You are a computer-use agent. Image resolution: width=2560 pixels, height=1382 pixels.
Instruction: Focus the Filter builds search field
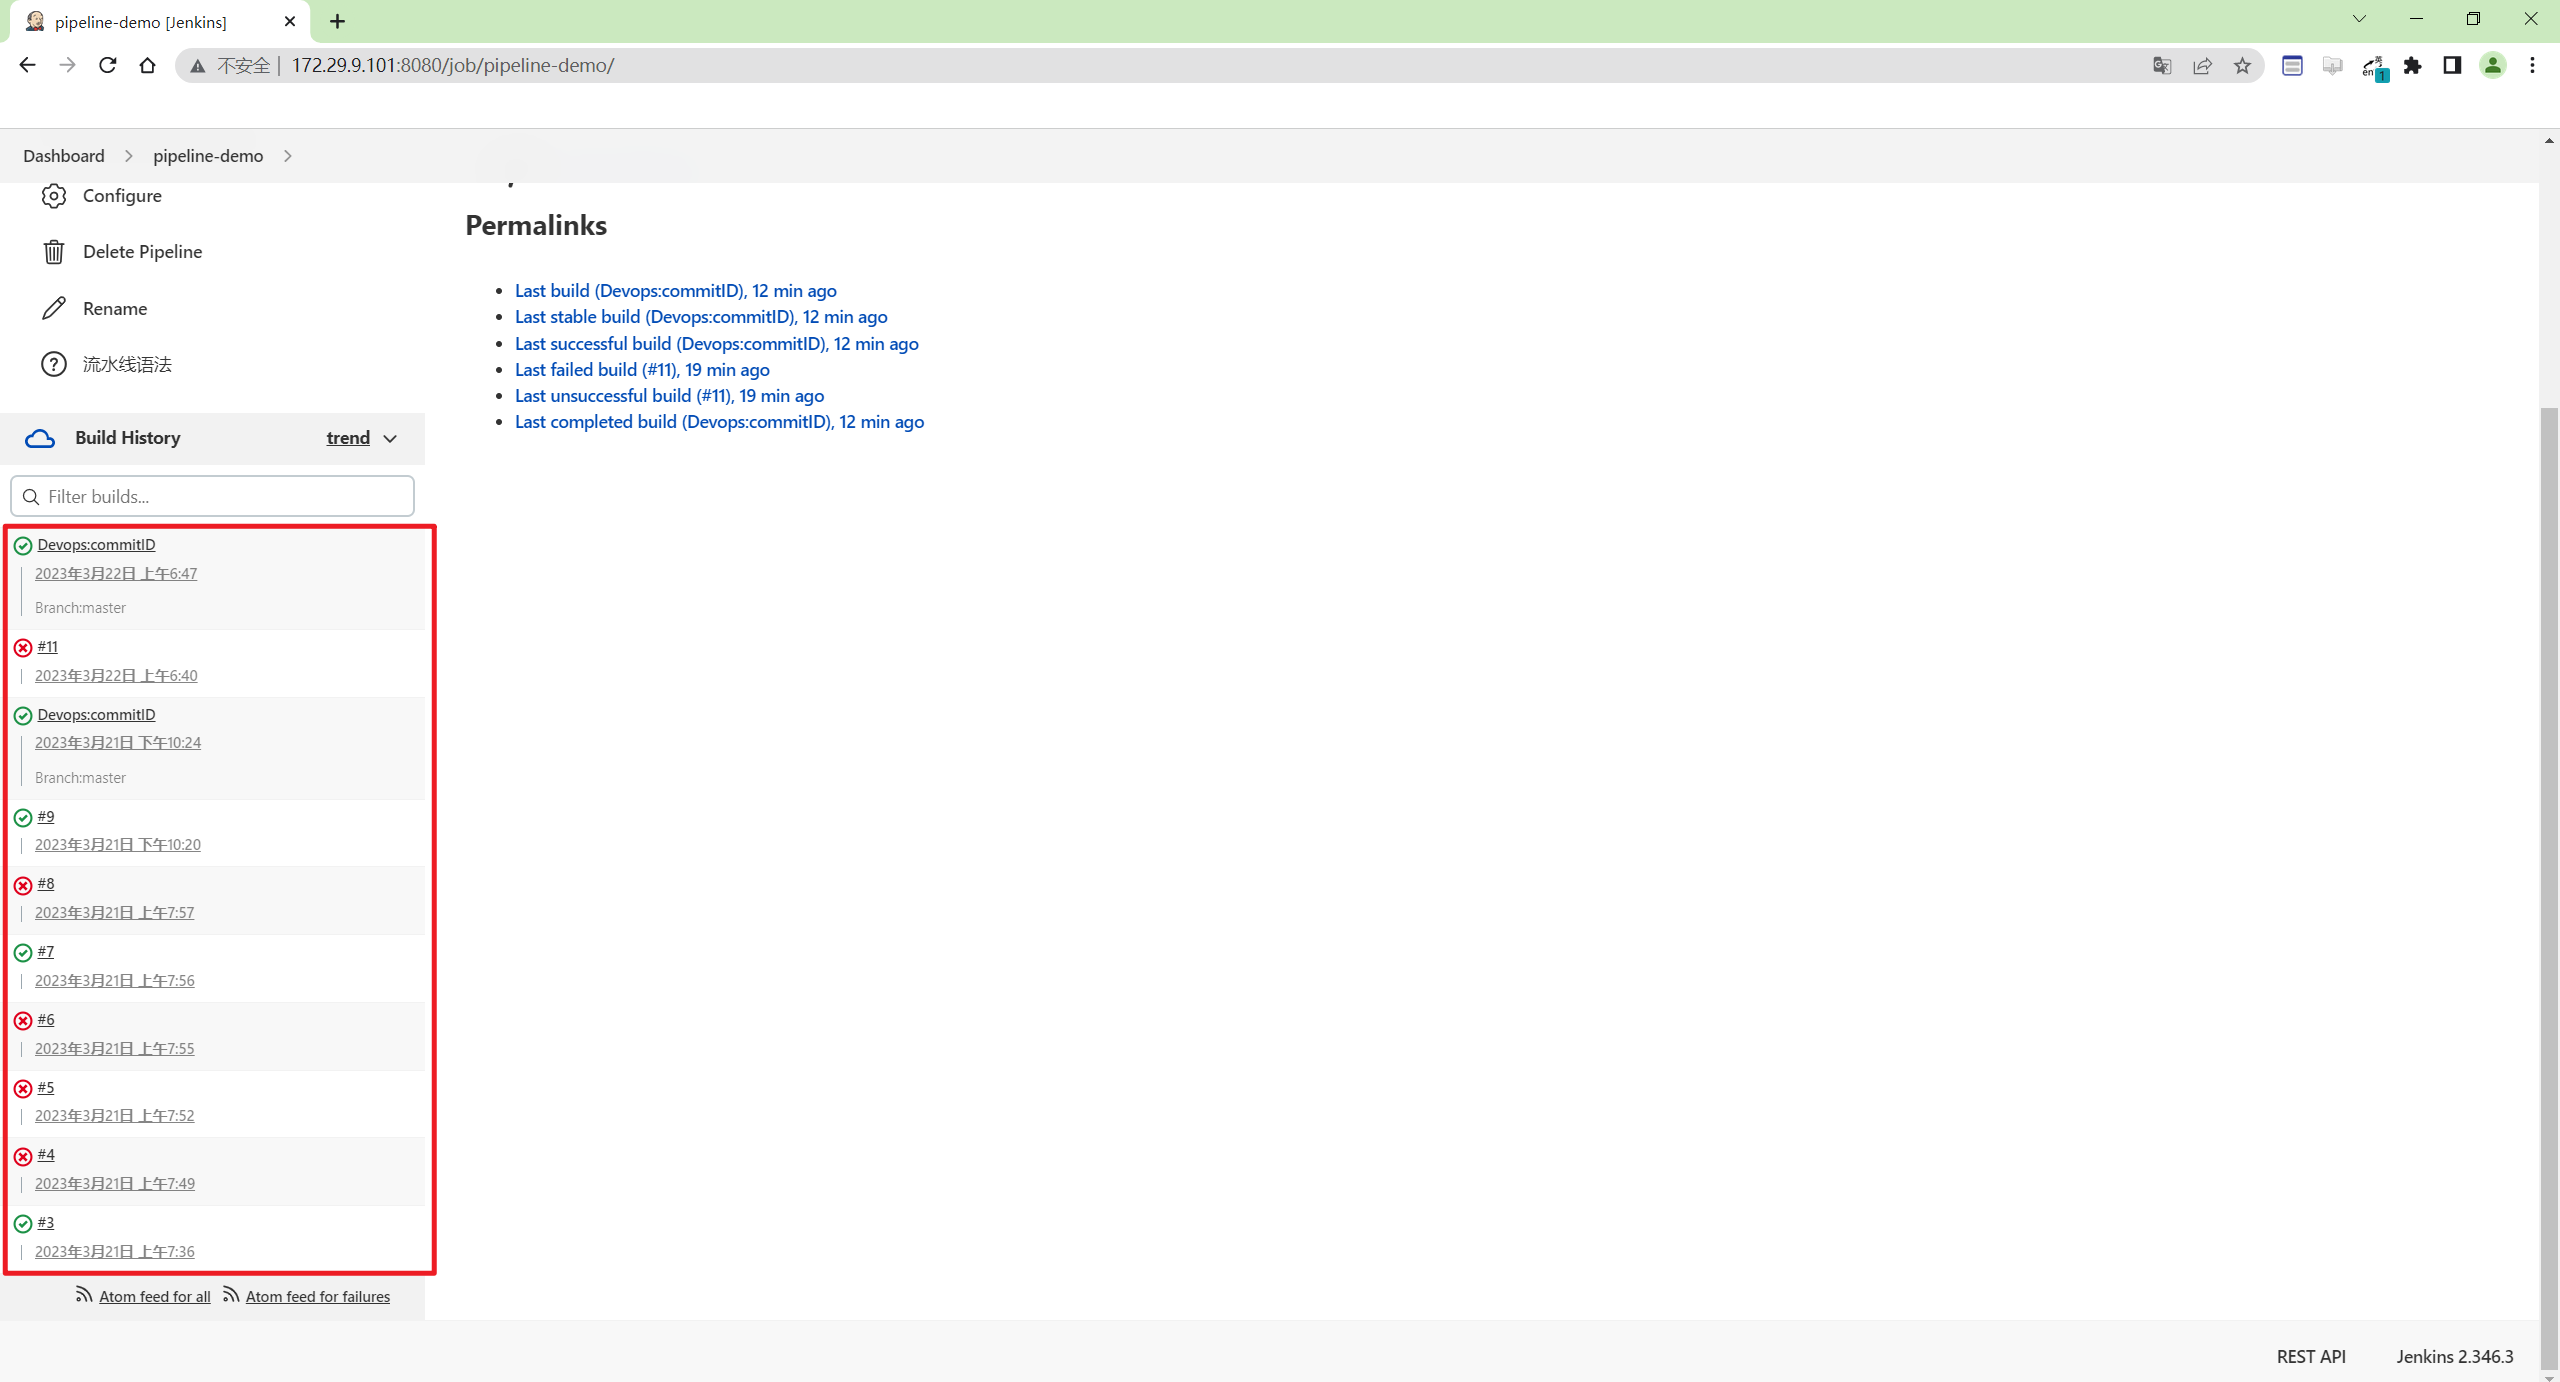point(212,497)
